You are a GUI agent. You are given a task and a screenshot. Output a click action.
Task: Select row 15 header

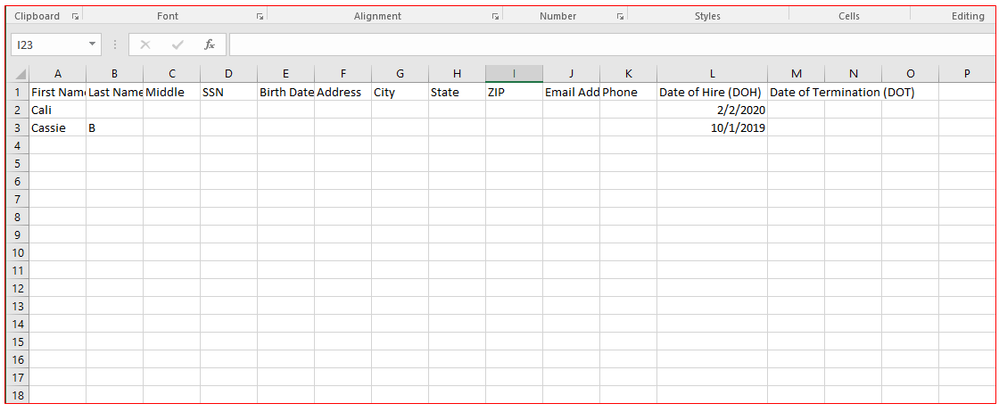point(17,342)
